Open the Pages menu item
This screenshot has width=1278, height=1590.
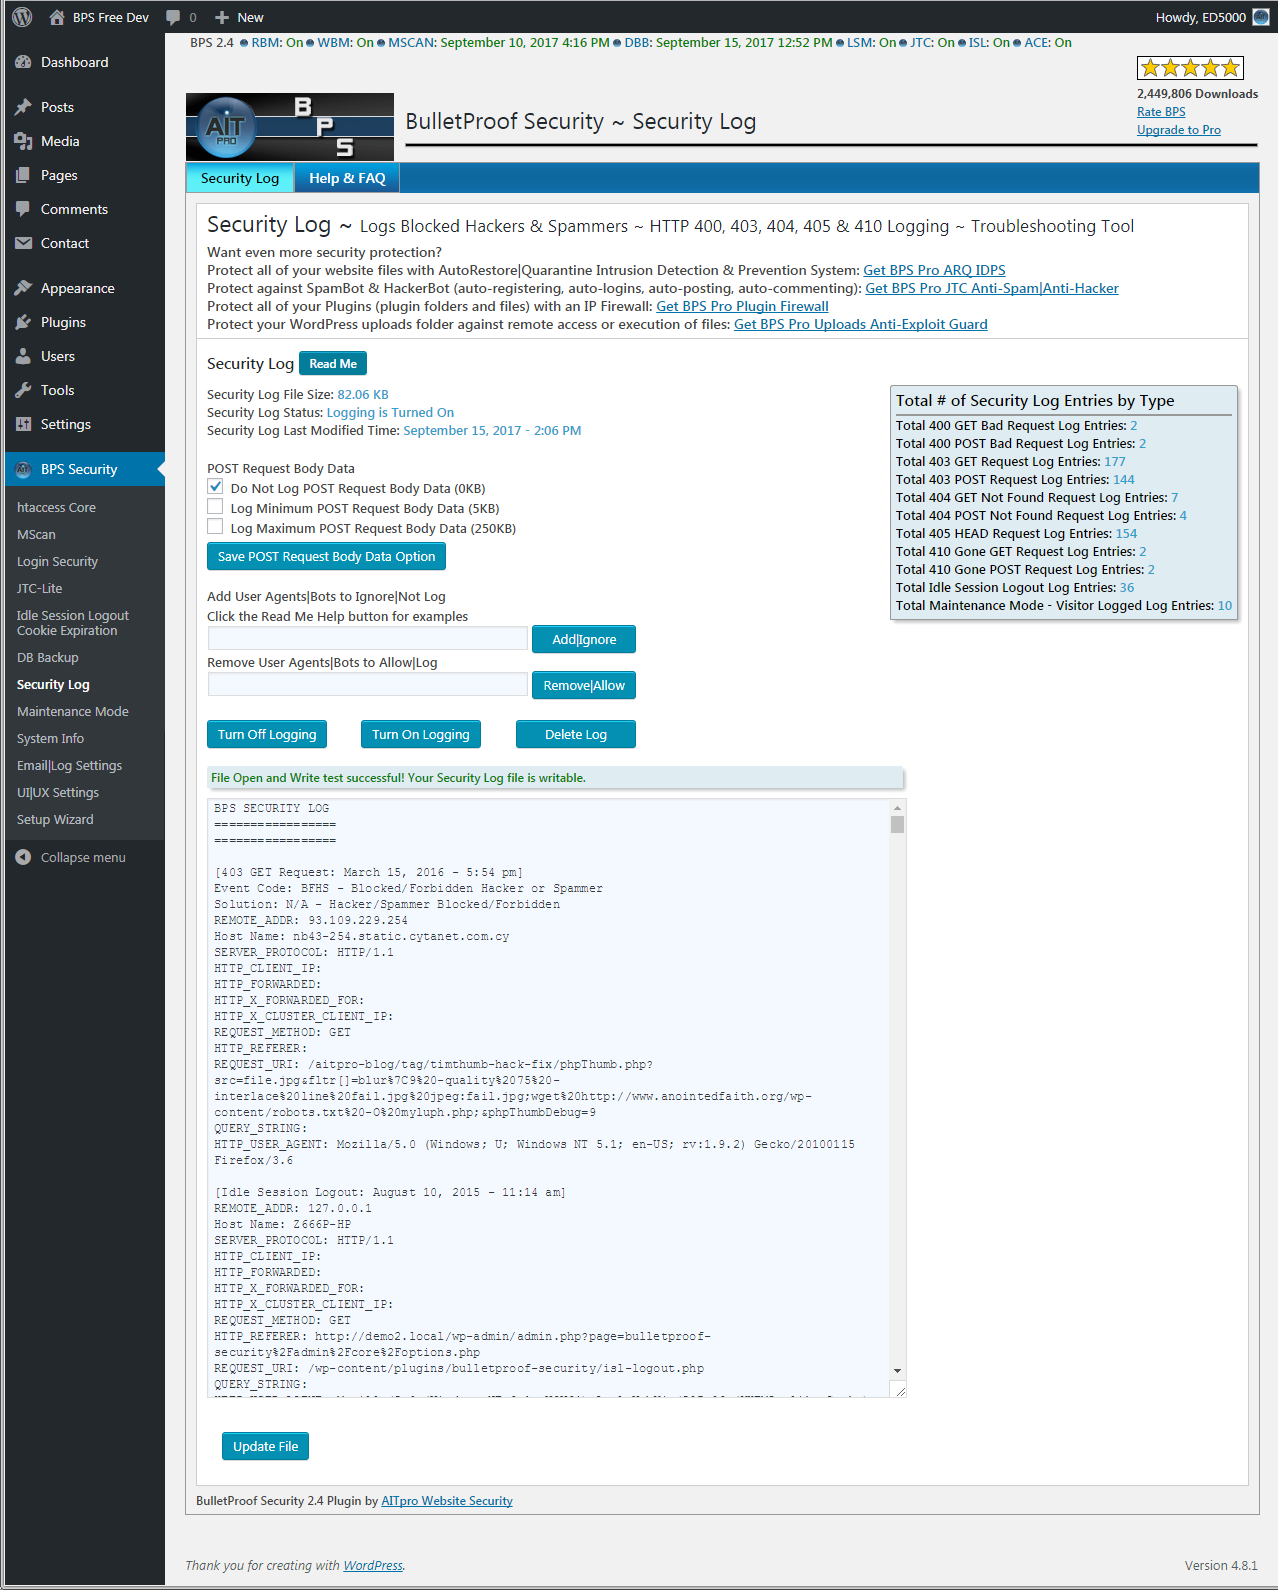point(84,175)
